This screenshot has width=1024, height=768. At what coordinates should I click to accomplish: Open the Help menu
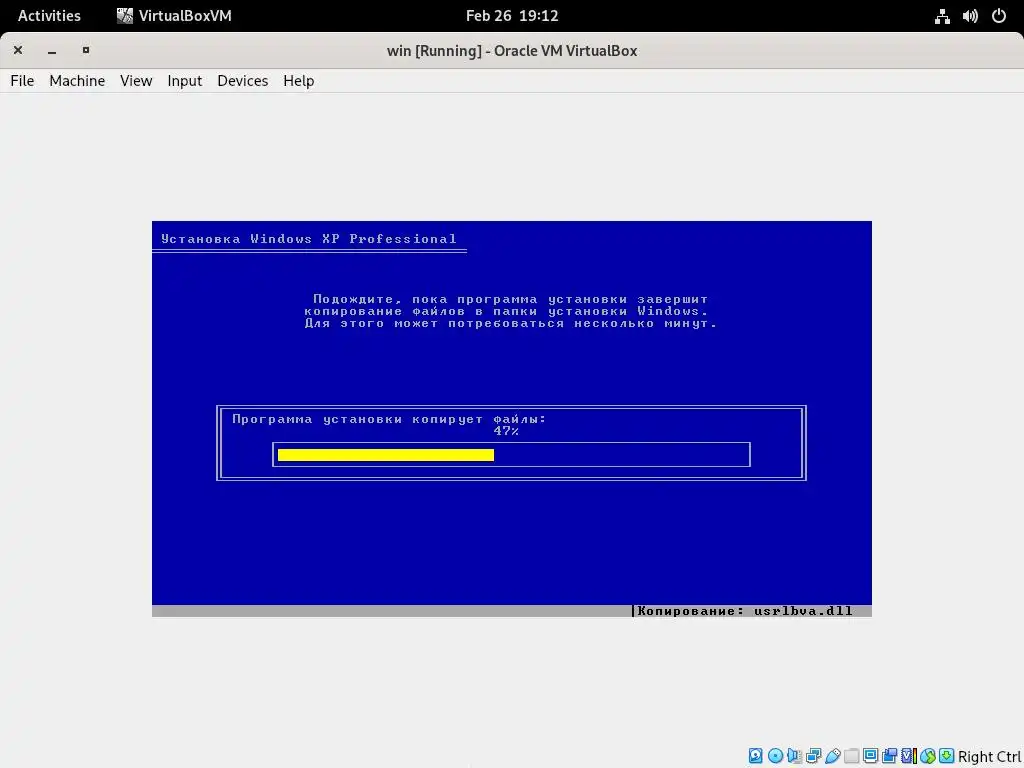click(x=298, y=80)
